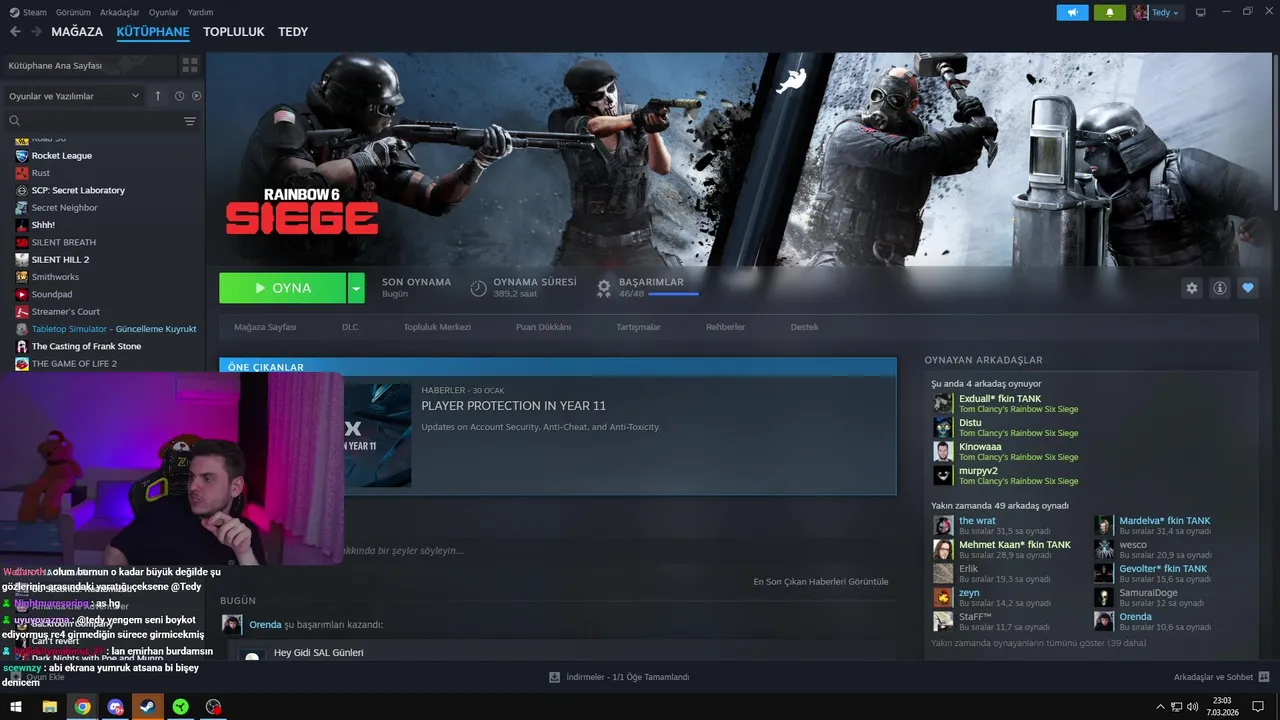The height and width of the screenshot is (720, 1280).
Task: Select Rust in library list
Action: point(41,173)
